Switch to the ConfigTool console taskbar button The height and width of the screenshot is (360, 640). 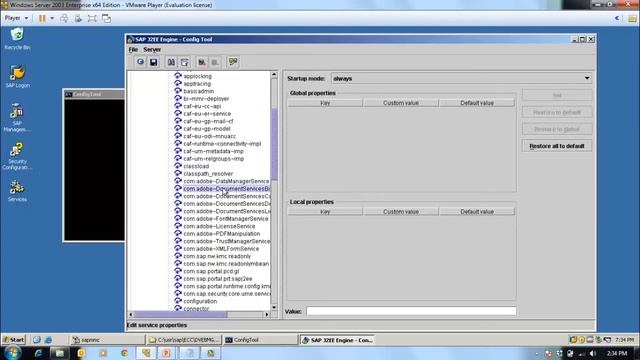(260, 340)
